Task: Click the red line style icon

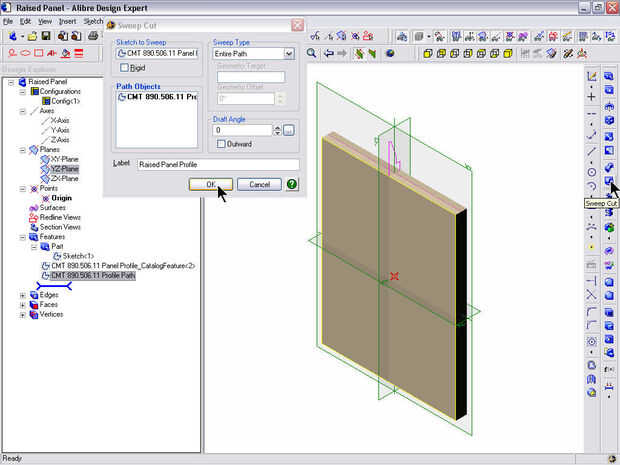Action: click(x=79, y=53)
